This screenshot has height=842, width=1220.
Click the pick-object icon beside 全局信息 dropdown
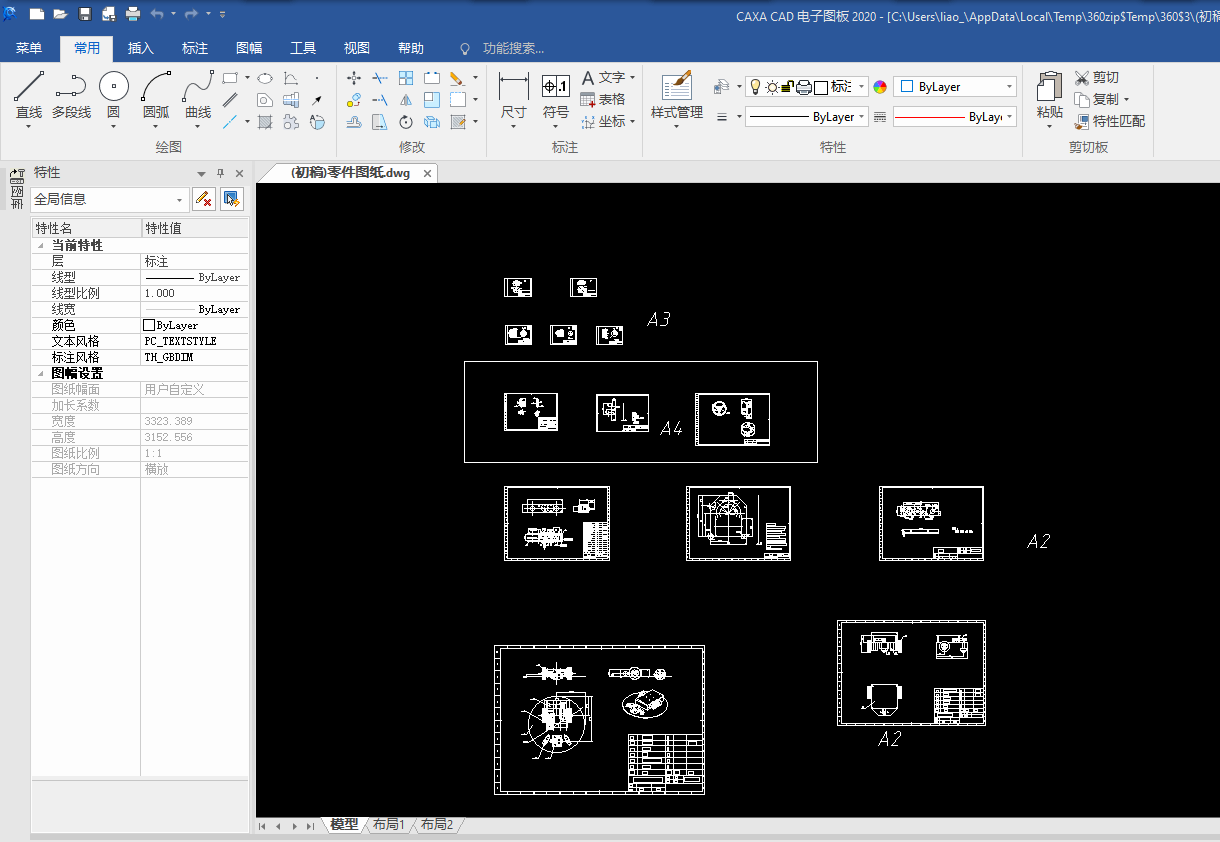[204, 199]
